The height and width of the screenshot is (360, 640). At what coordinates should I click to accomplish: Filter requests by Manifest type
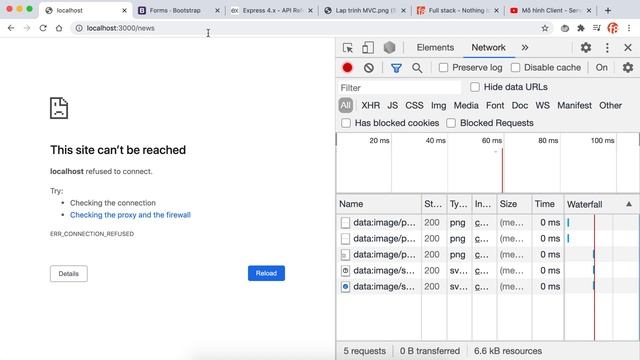pyautogui.click(x=574, y=105)
